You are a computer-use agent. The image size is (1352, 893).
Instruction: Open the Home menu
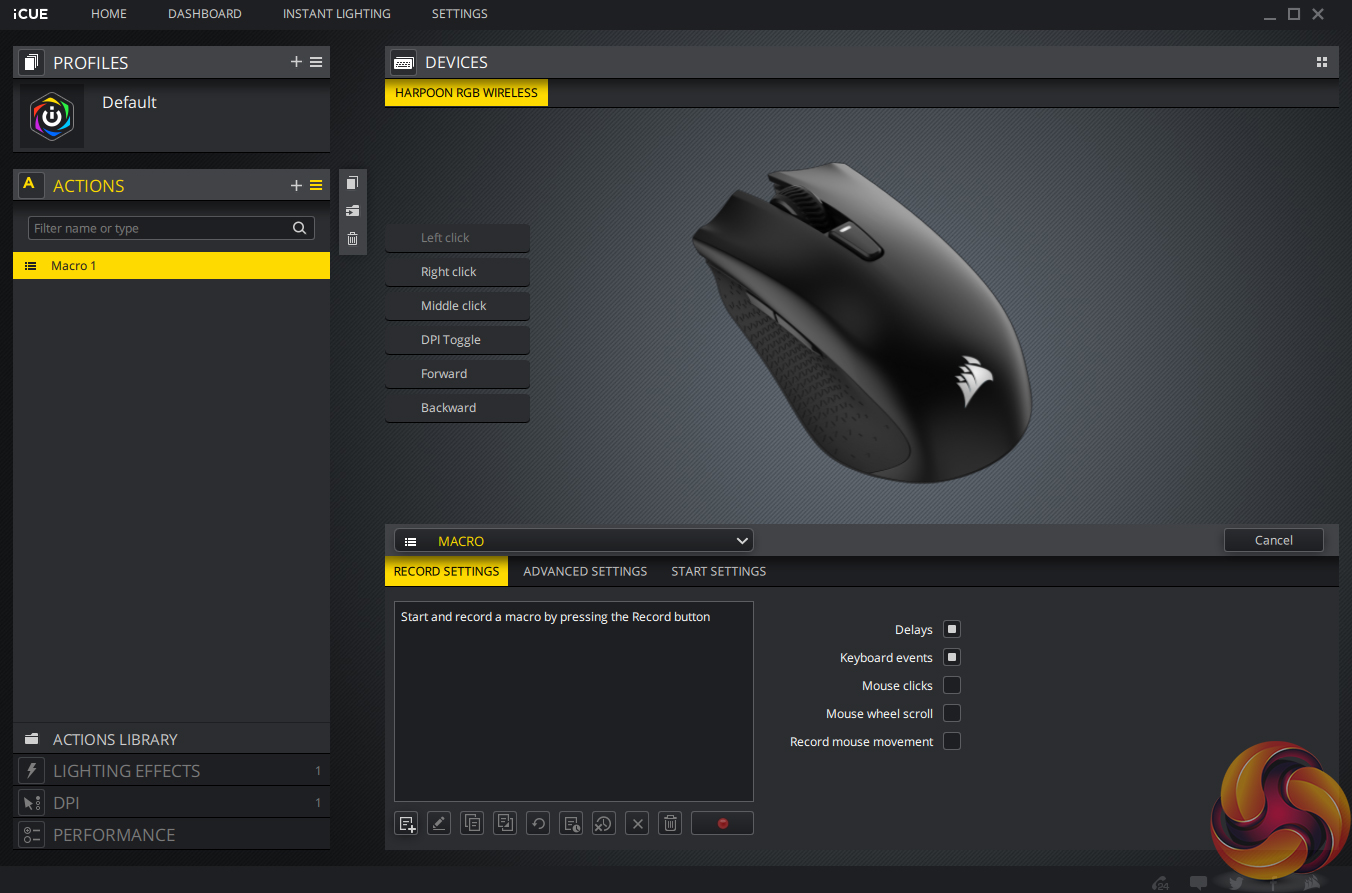109,14
